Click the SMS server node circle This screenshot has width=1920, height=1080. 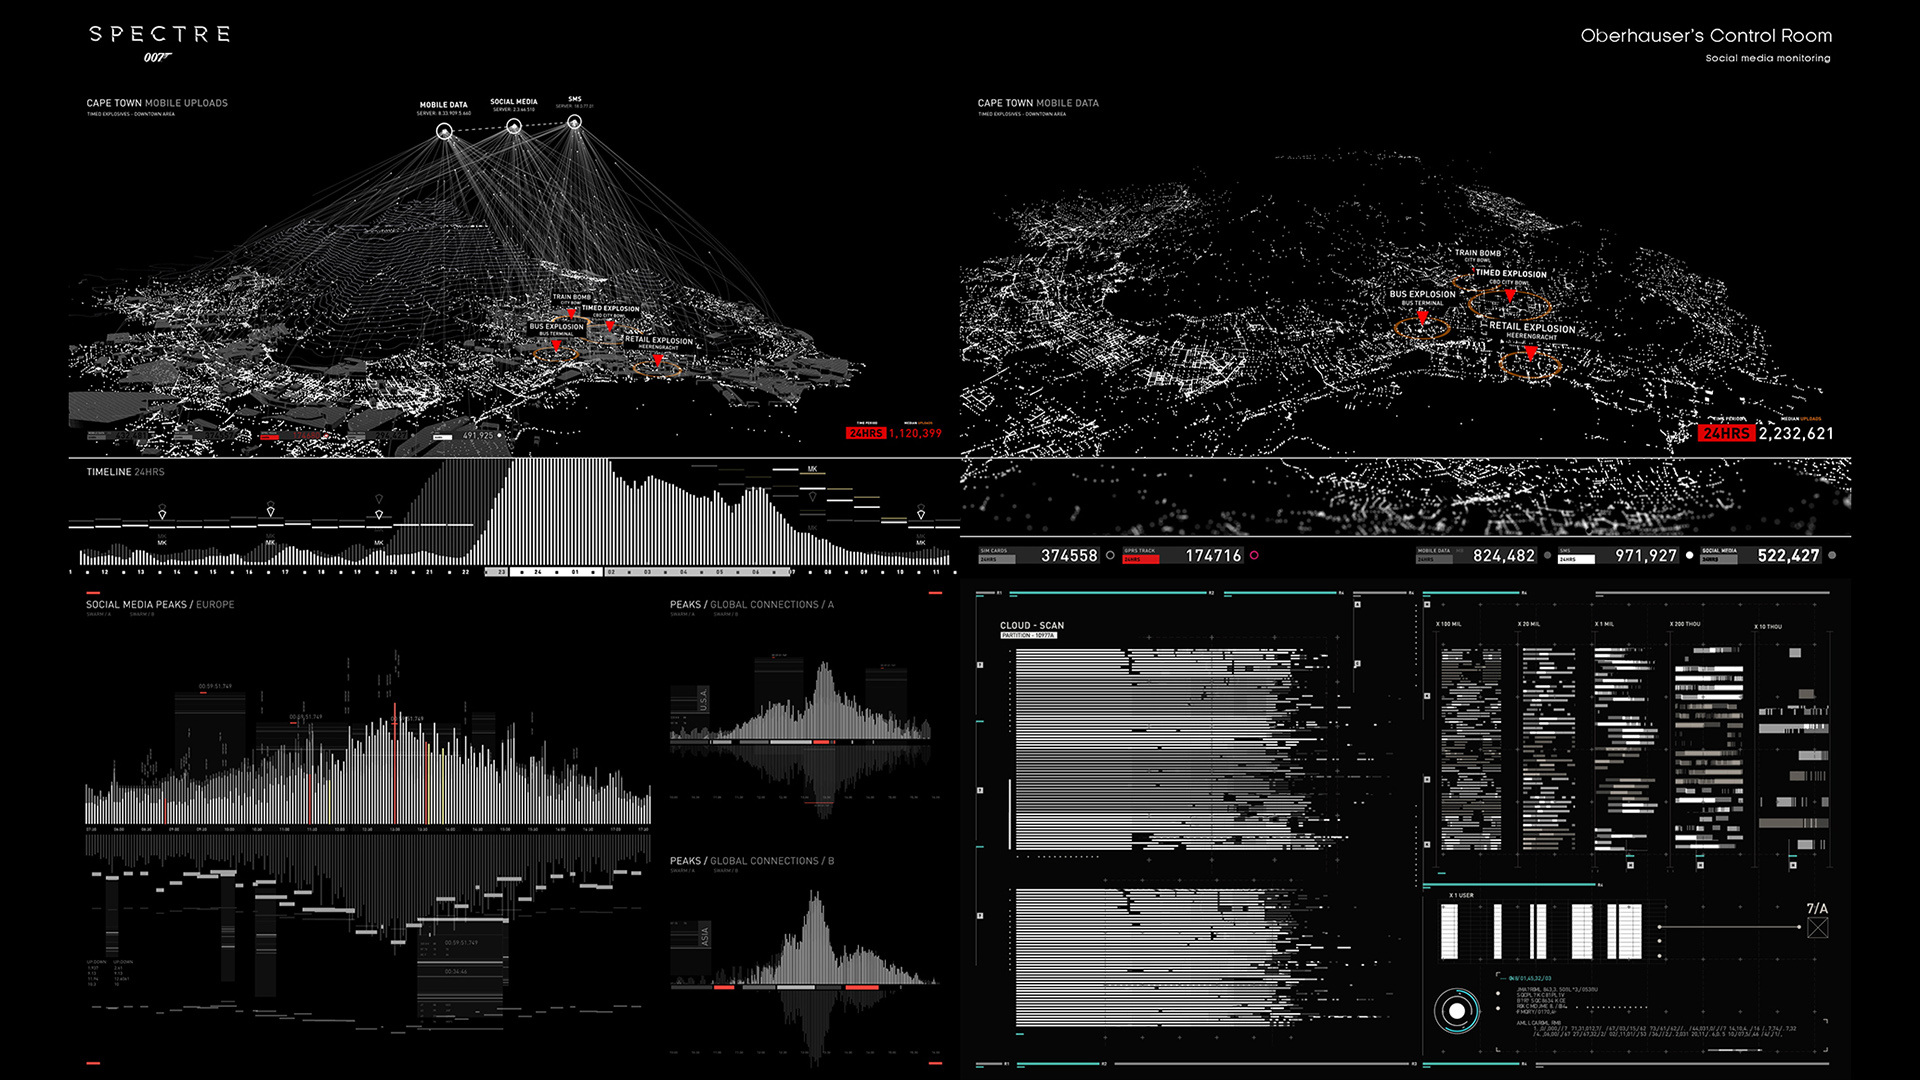(574, 122)
